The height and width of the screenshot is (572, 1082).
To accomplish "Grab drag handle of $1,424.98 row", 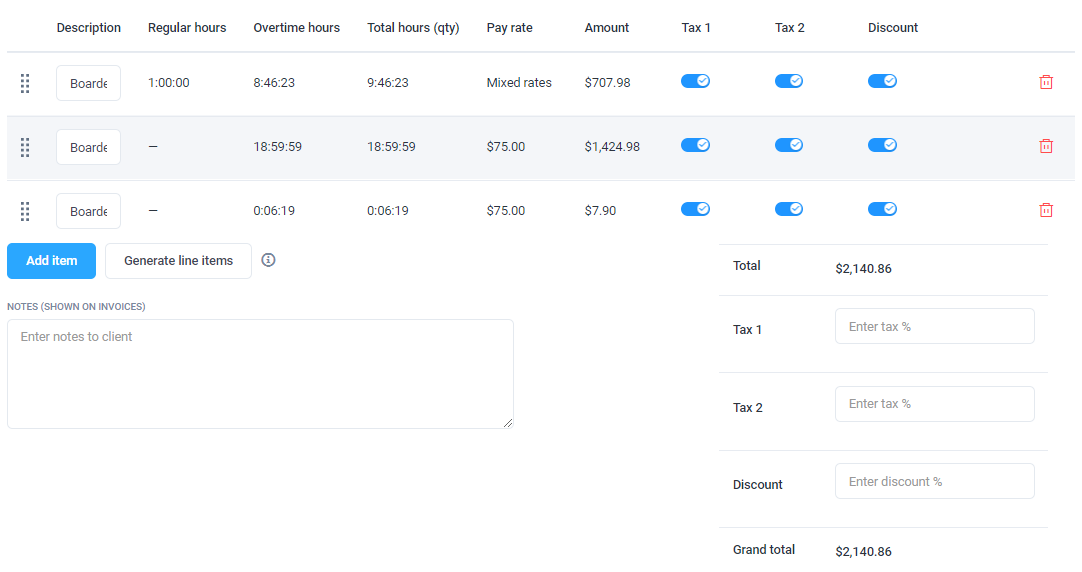I will coord(25,148).
